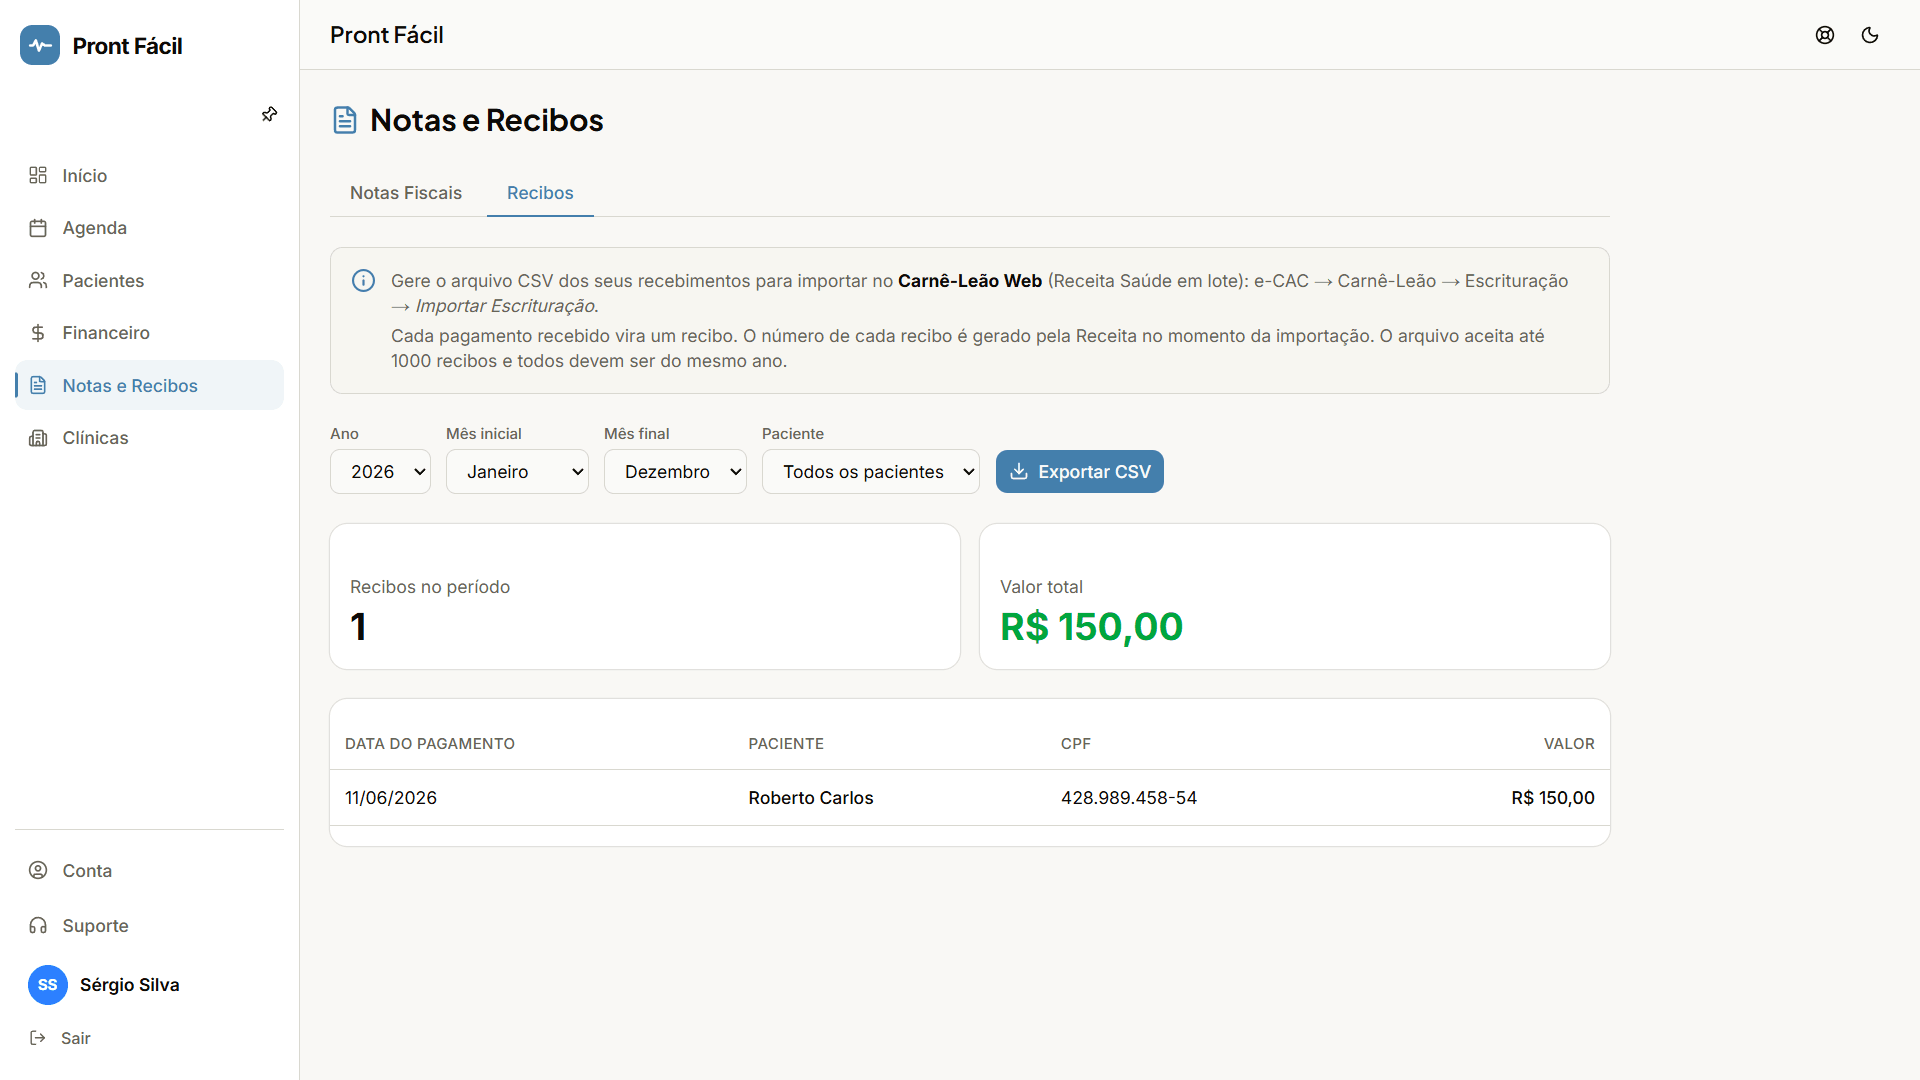1920x1080 pixels.
Task: Click the Pront Fácil brand name in sidebar
Action: coord(127,46)
